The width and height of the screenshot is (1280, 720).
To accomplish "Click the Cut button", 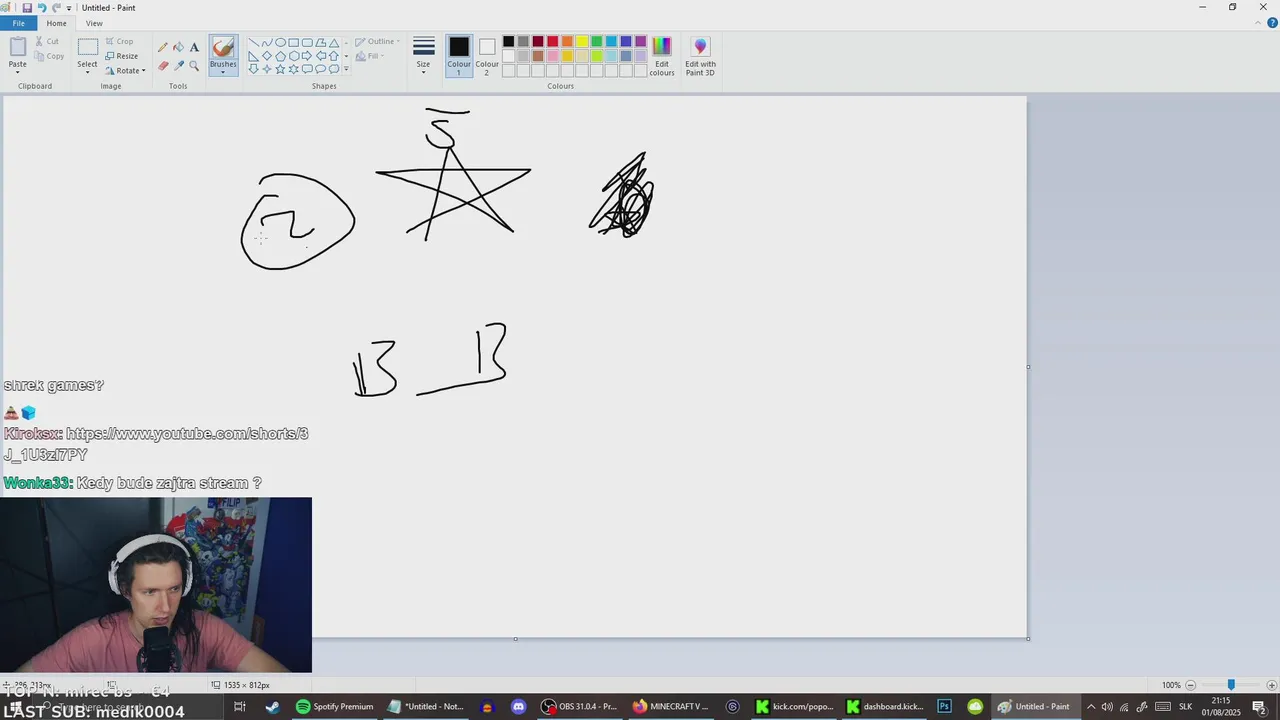I will tap(46, 42).
